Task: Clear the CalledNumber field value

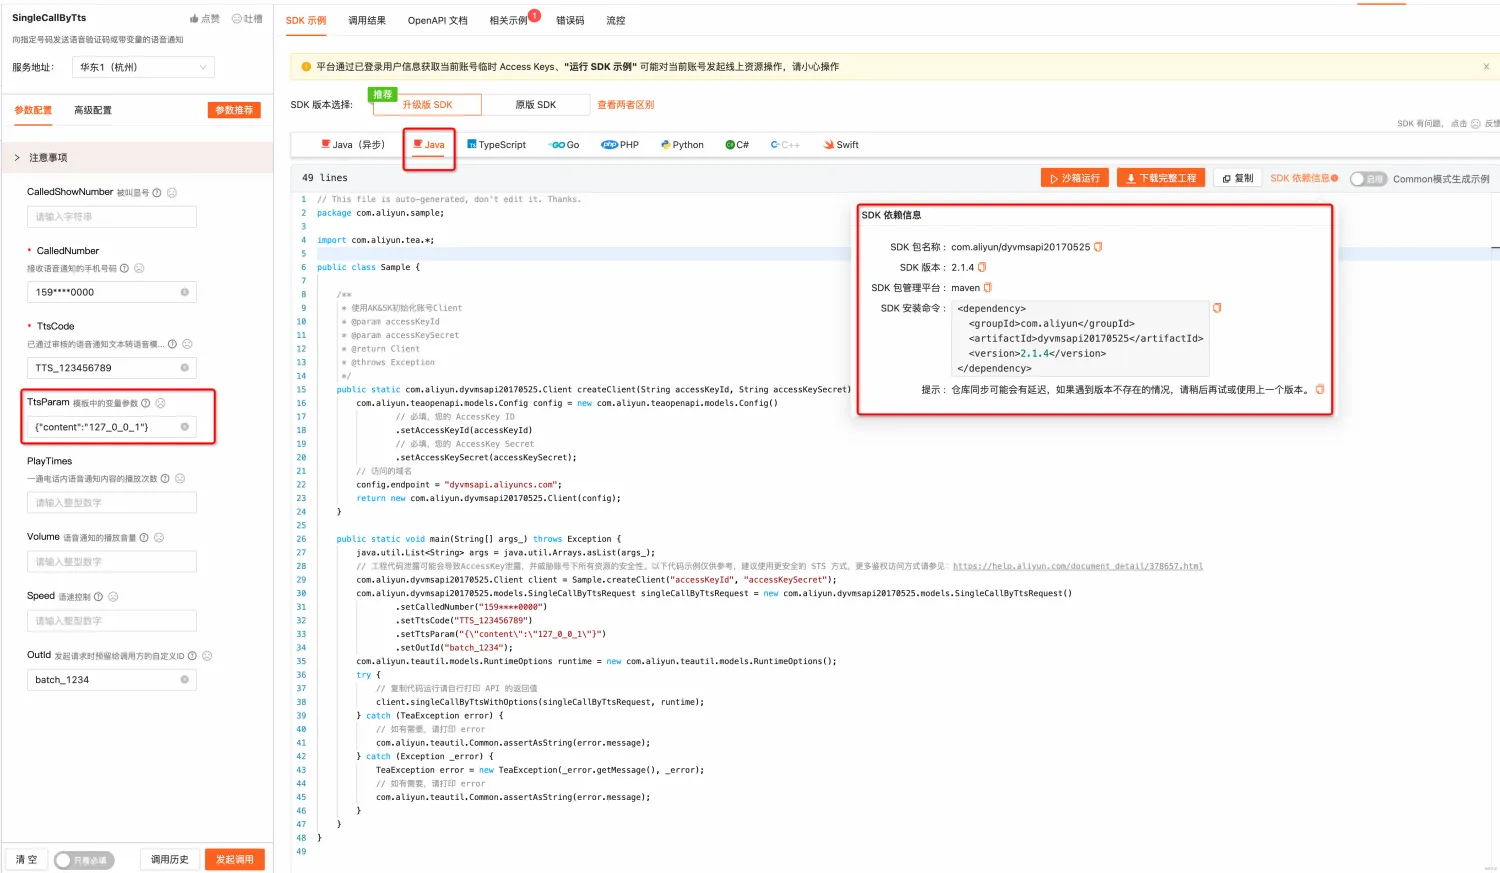Action: coord(185,292)
